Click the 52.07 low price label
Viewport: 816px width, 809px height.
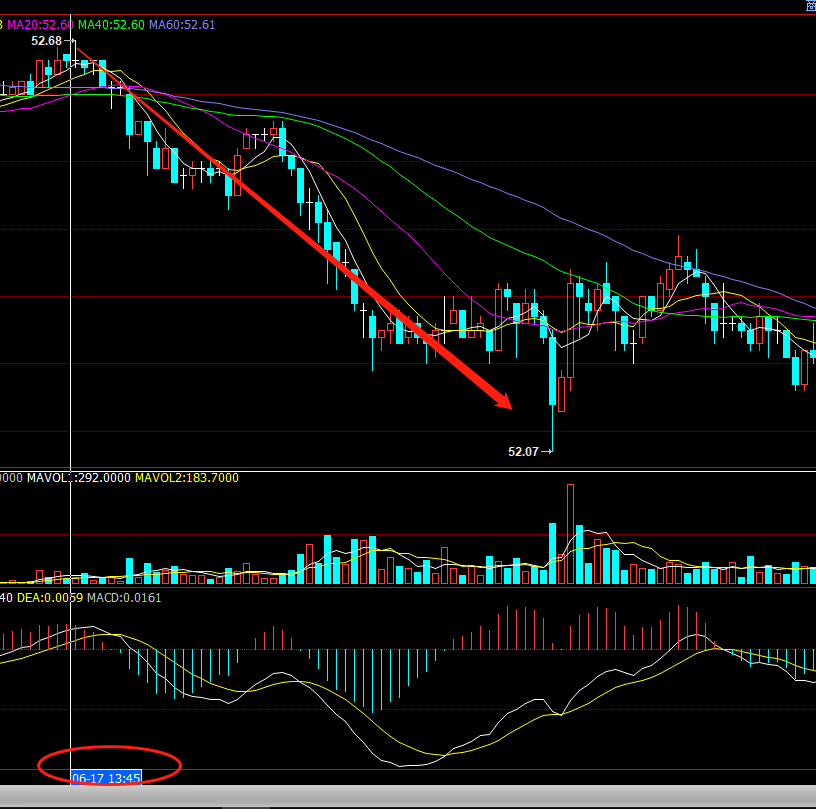tap(523, 452)
